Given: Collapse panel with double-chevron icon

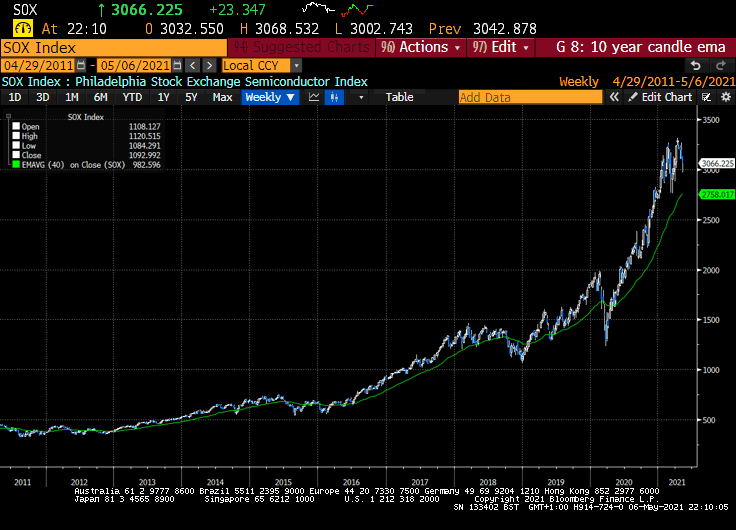Looking at the screenshot, I should (x=614, y=97).
